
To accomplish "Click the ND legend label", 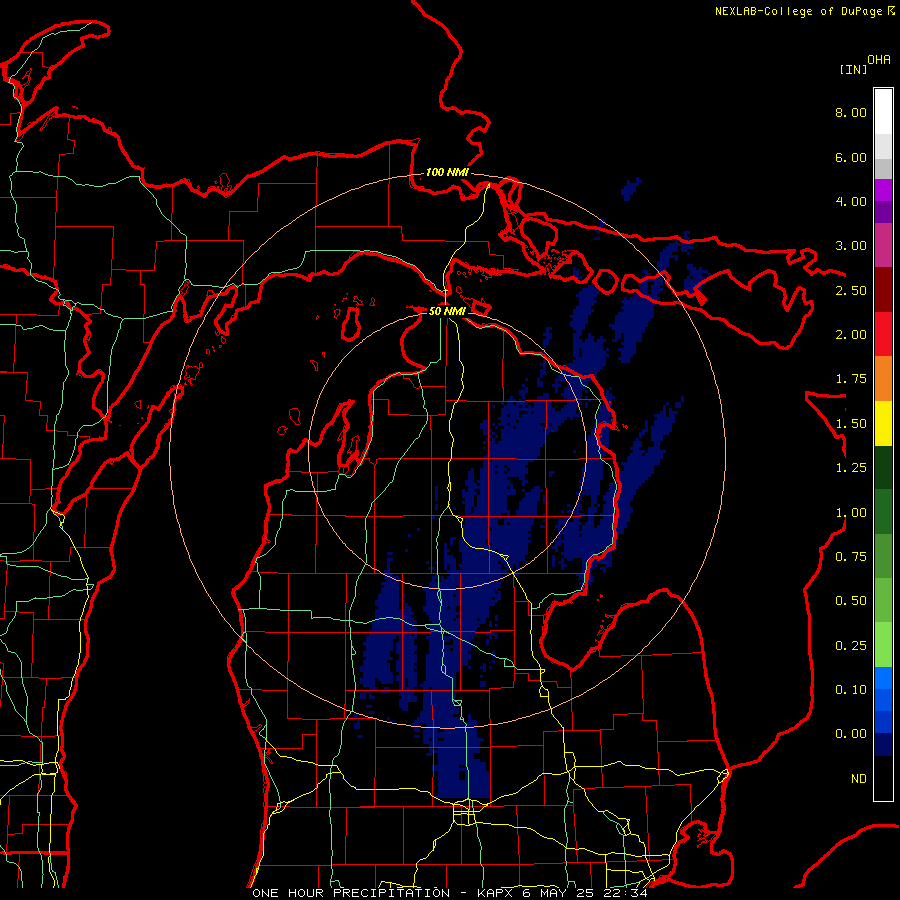I will (859, 779).
